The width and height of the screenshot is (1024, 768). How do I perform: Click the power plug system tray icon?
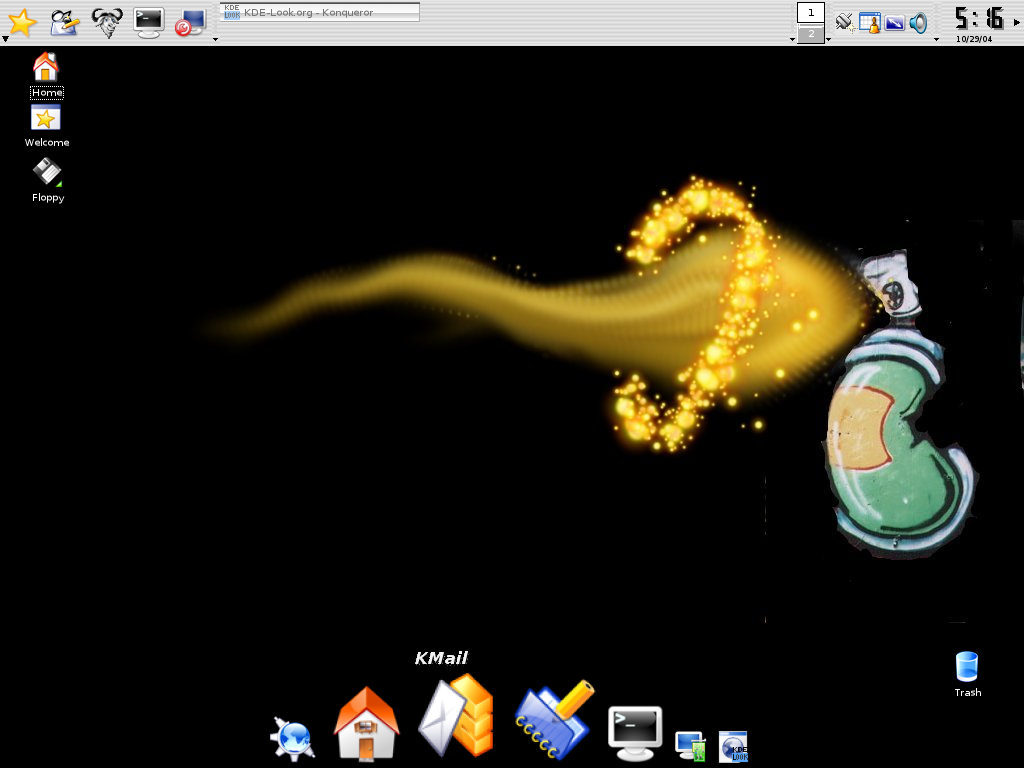click(844, 23)
